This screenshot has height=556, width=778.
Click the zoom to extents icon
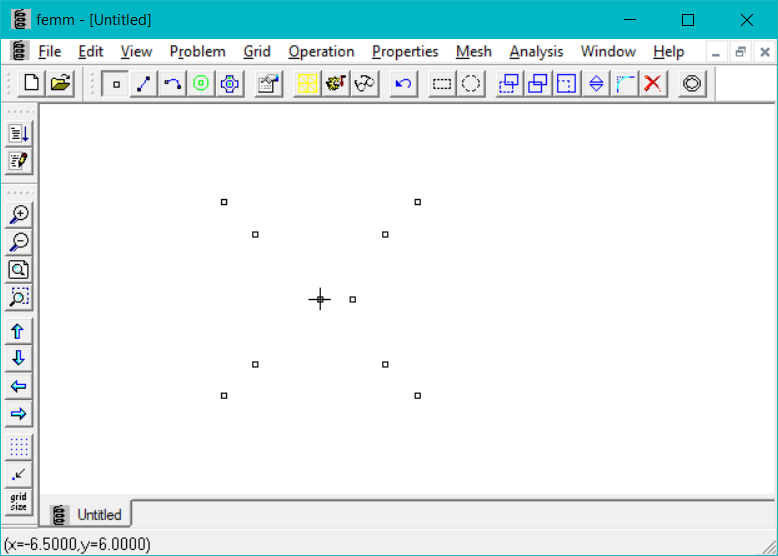tap(19, 270)
